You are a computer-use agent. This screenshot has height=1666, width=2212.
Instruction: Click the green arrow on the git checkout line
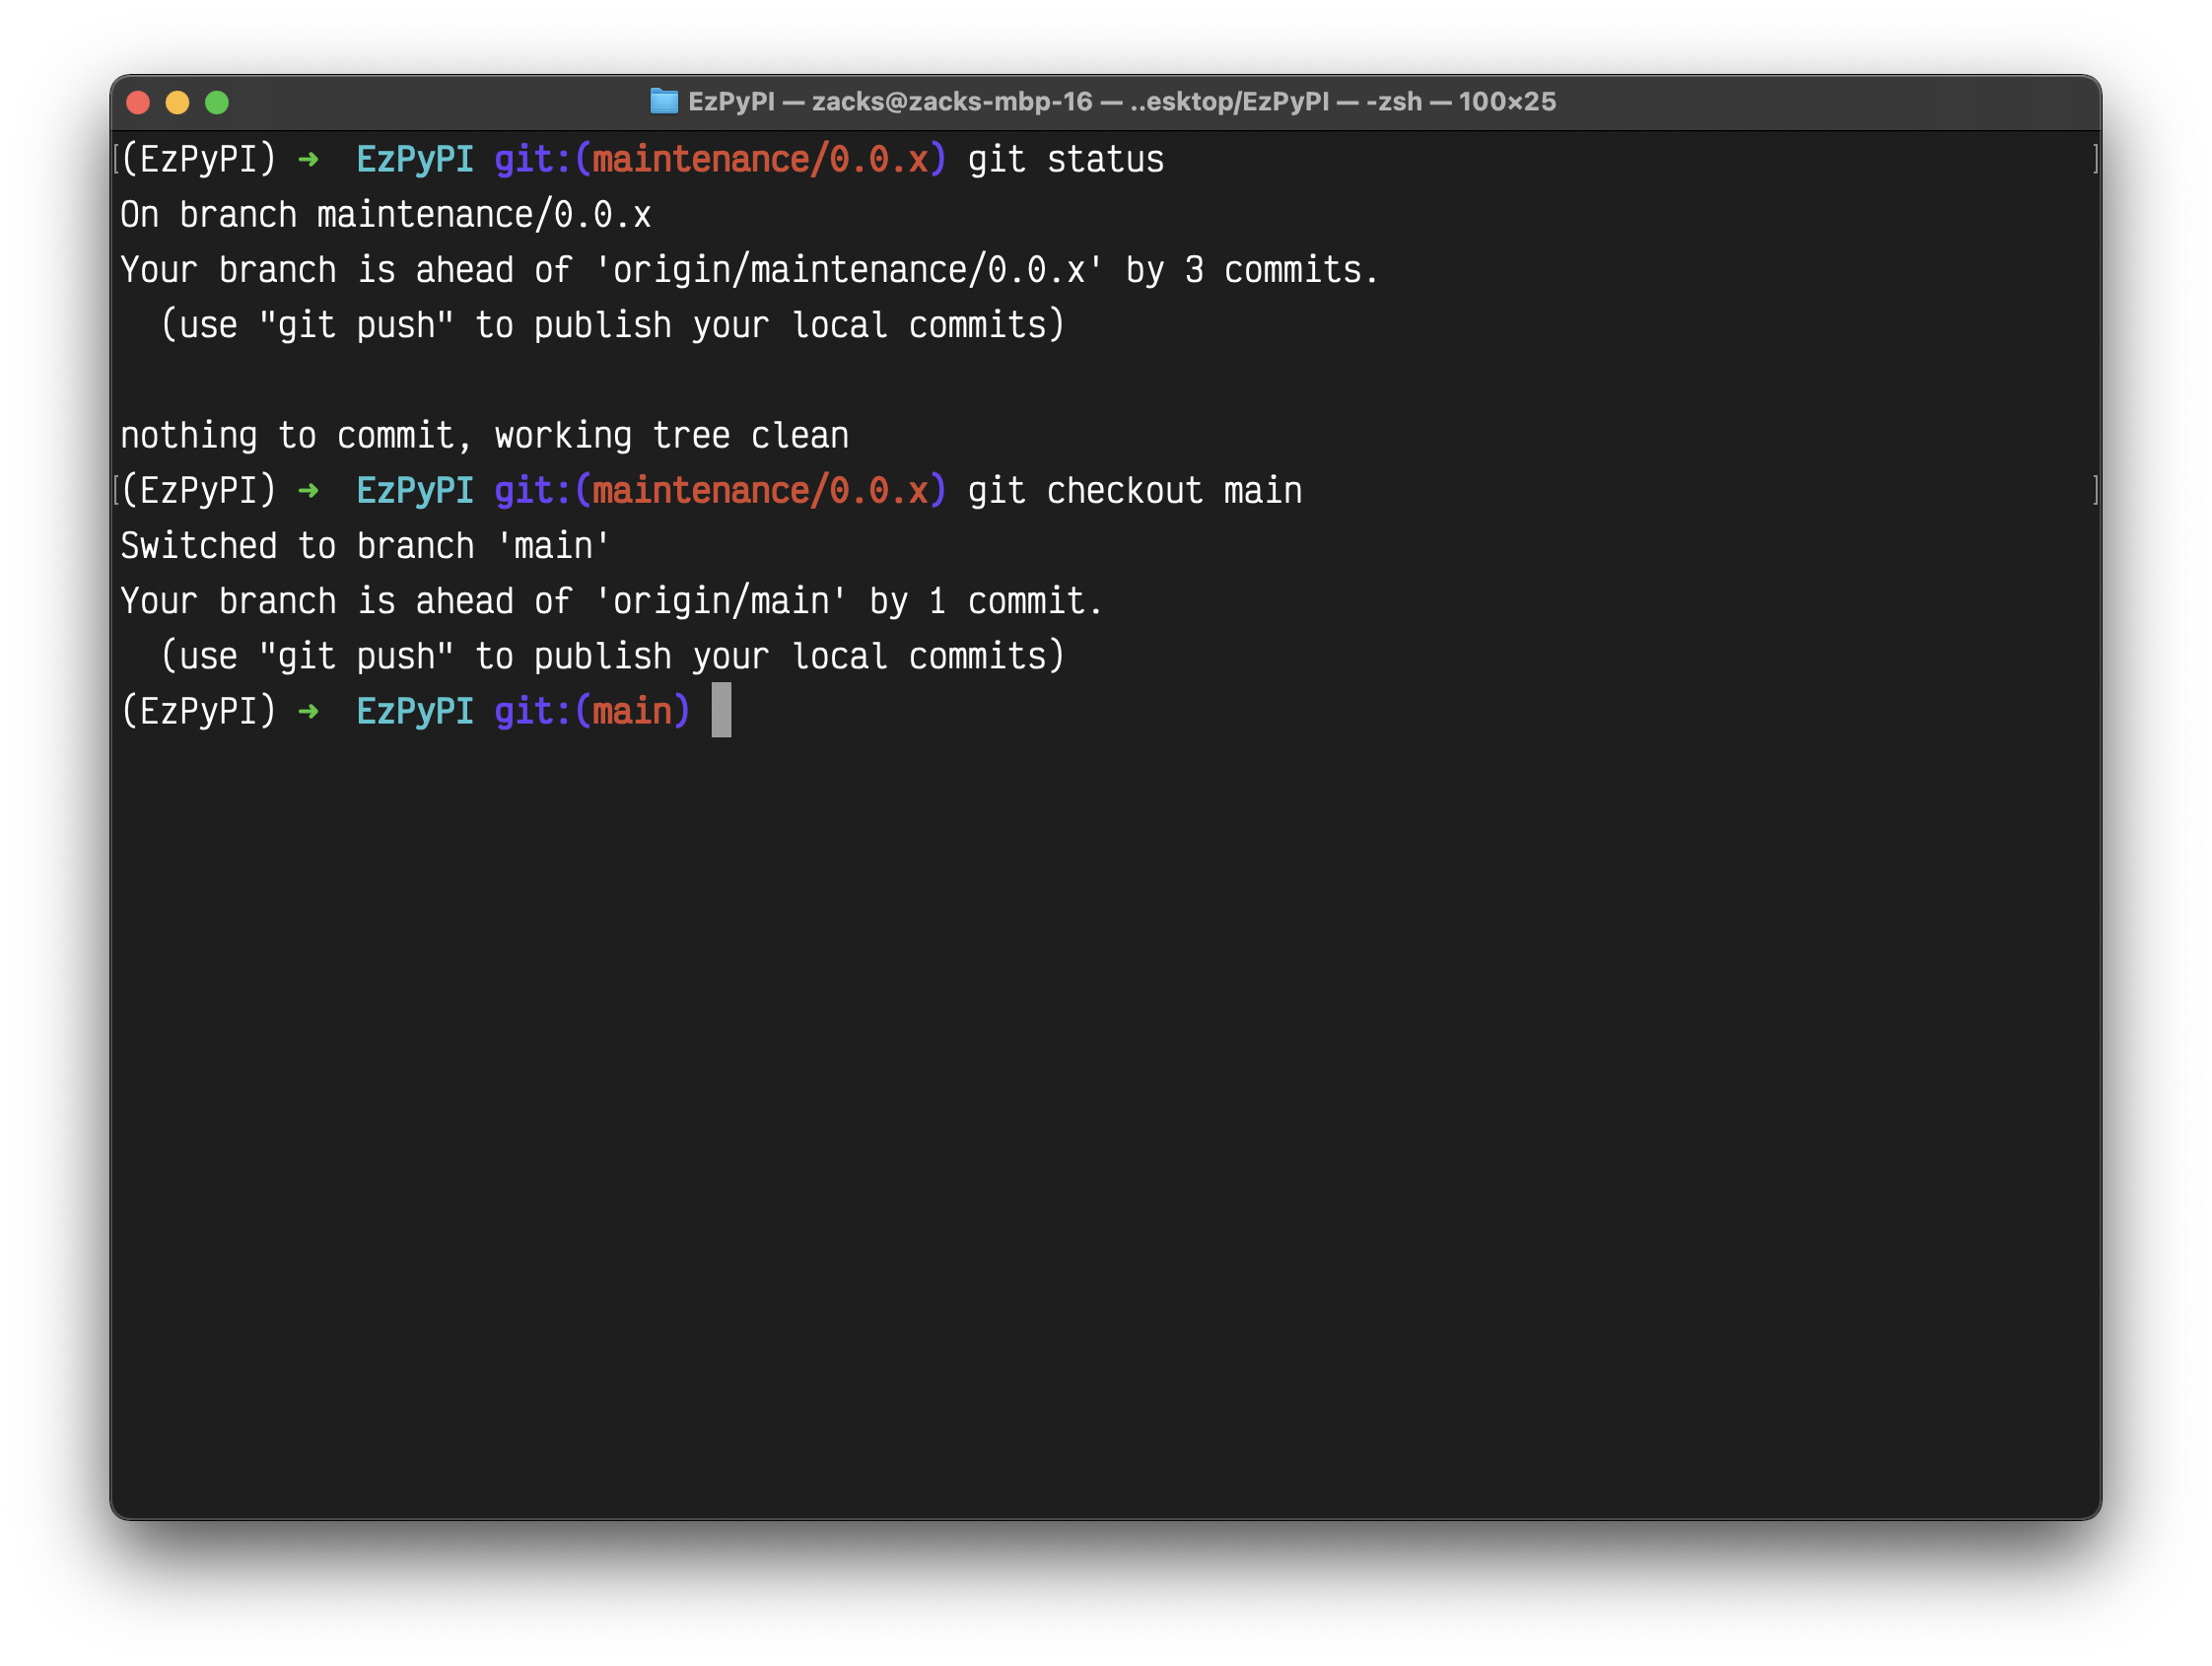pos(308,491)
